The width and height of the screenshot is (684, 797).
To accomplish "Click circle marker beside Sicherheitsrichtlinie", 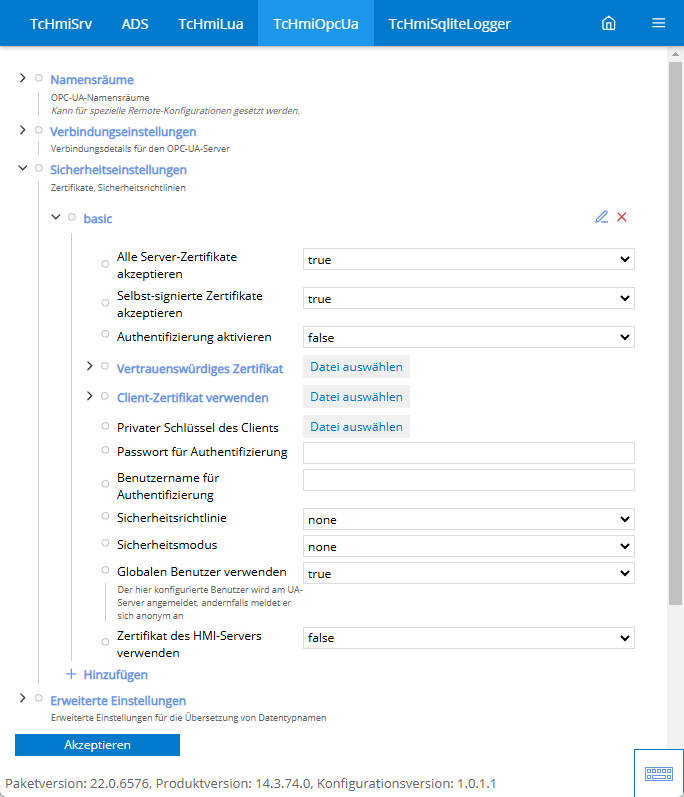I will 105,519.
